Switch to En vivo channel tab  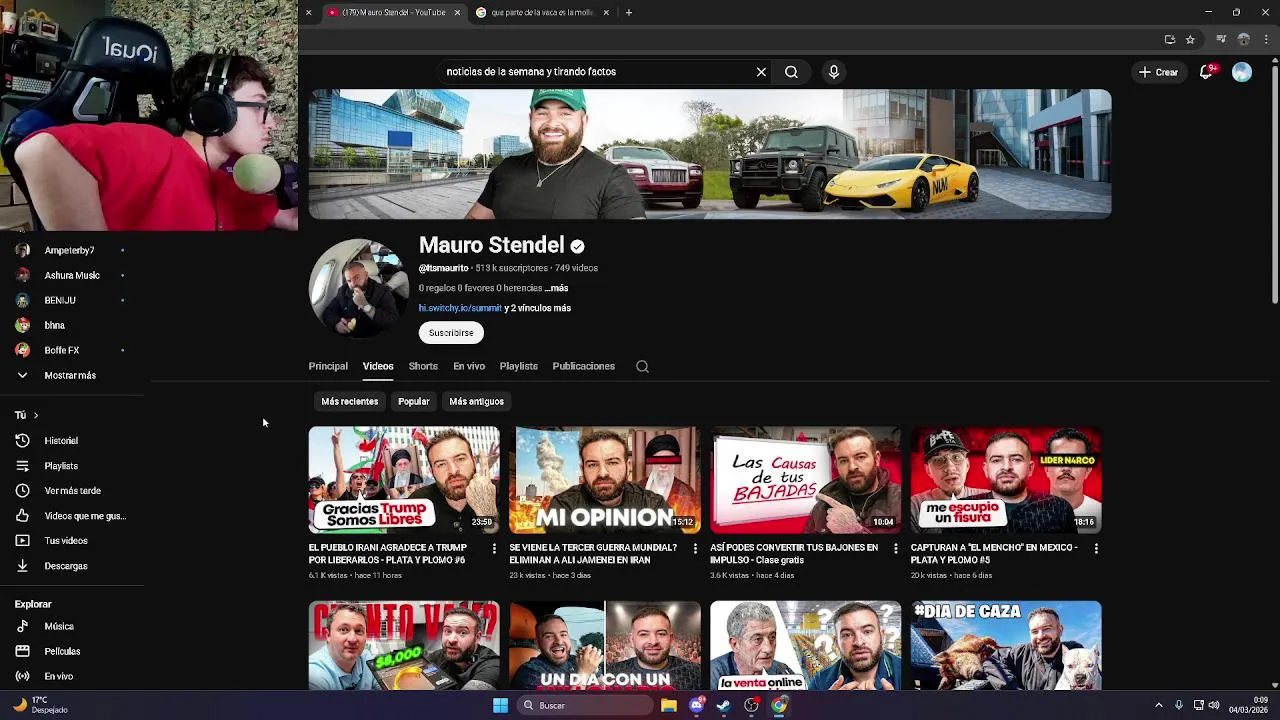click(469, 366)
